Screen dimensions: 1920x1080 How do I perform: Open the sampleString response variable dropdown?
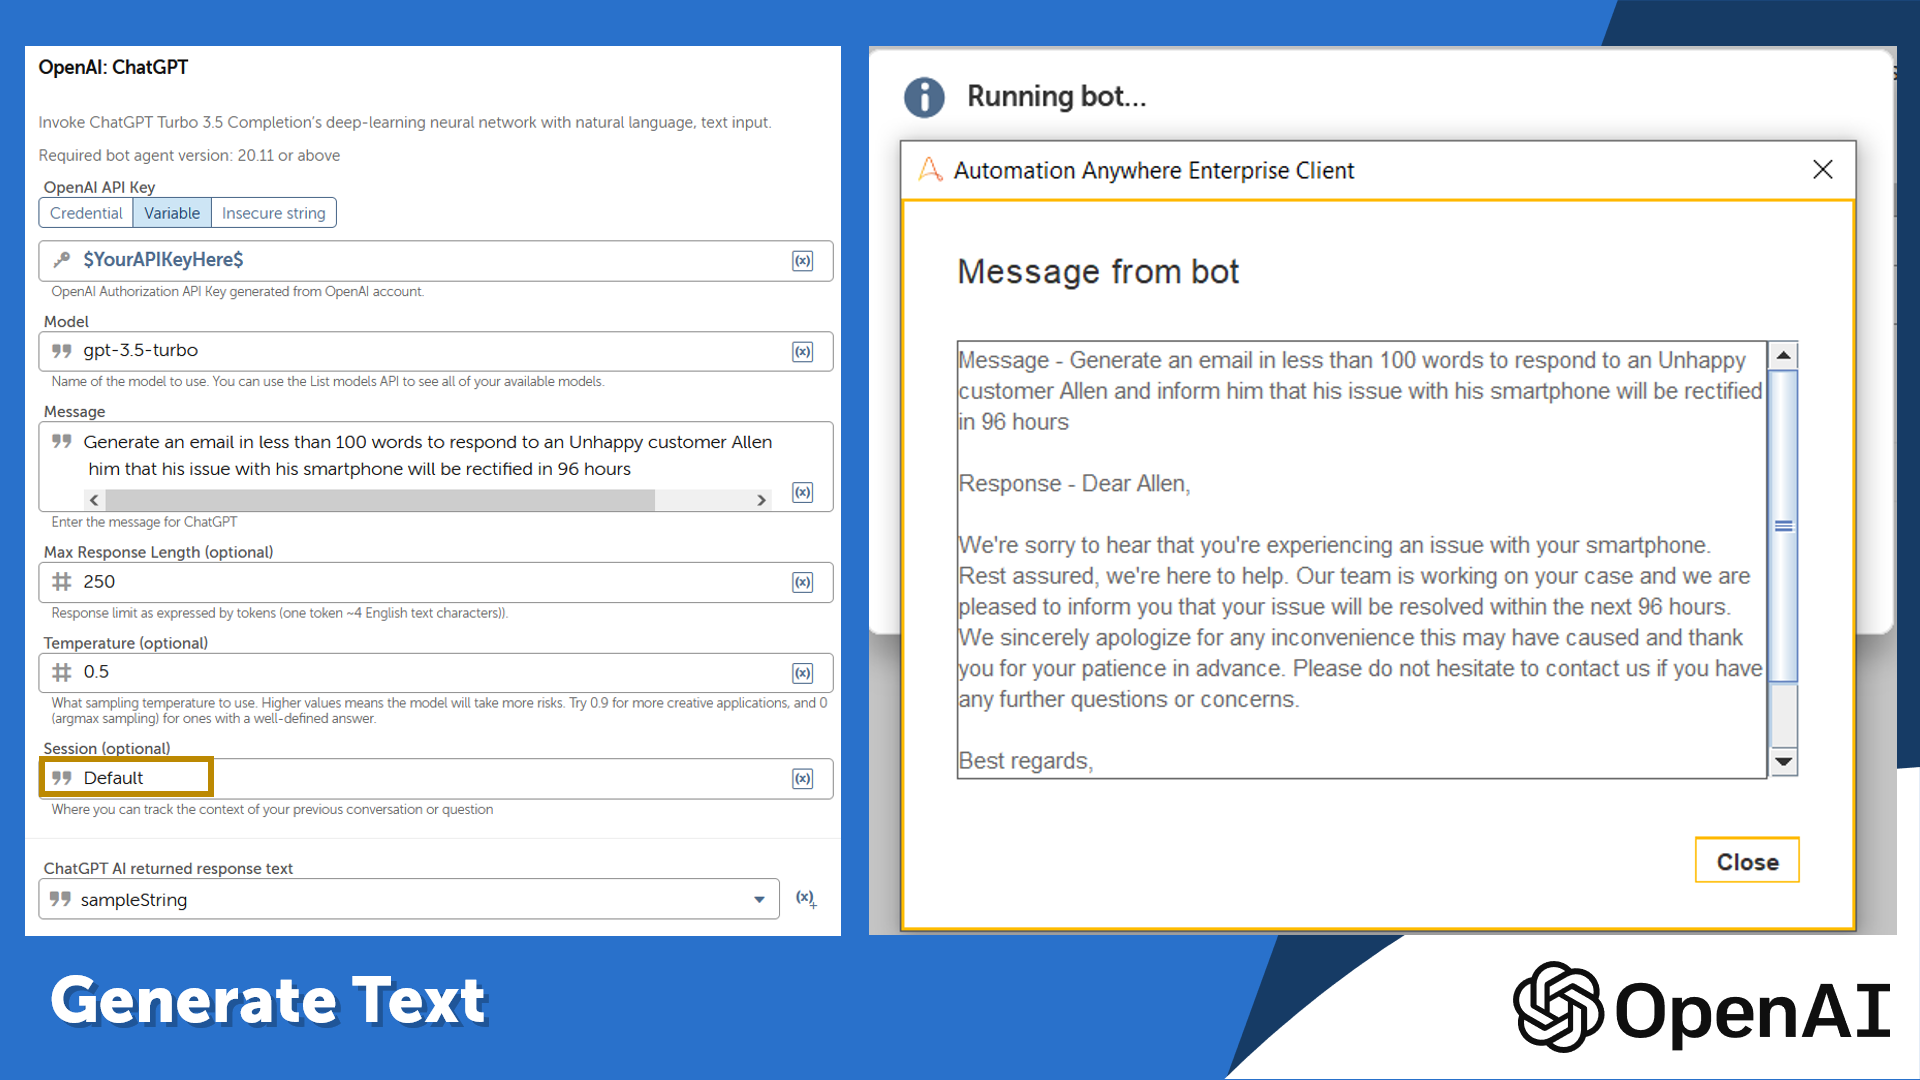(x=759, y=900)
